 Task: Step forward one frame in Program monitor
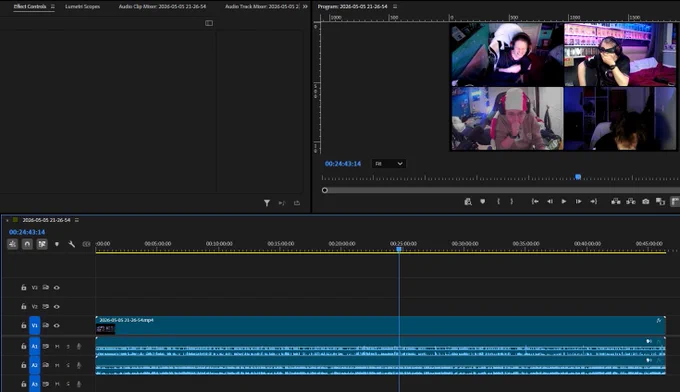click(x=579, y=201)
